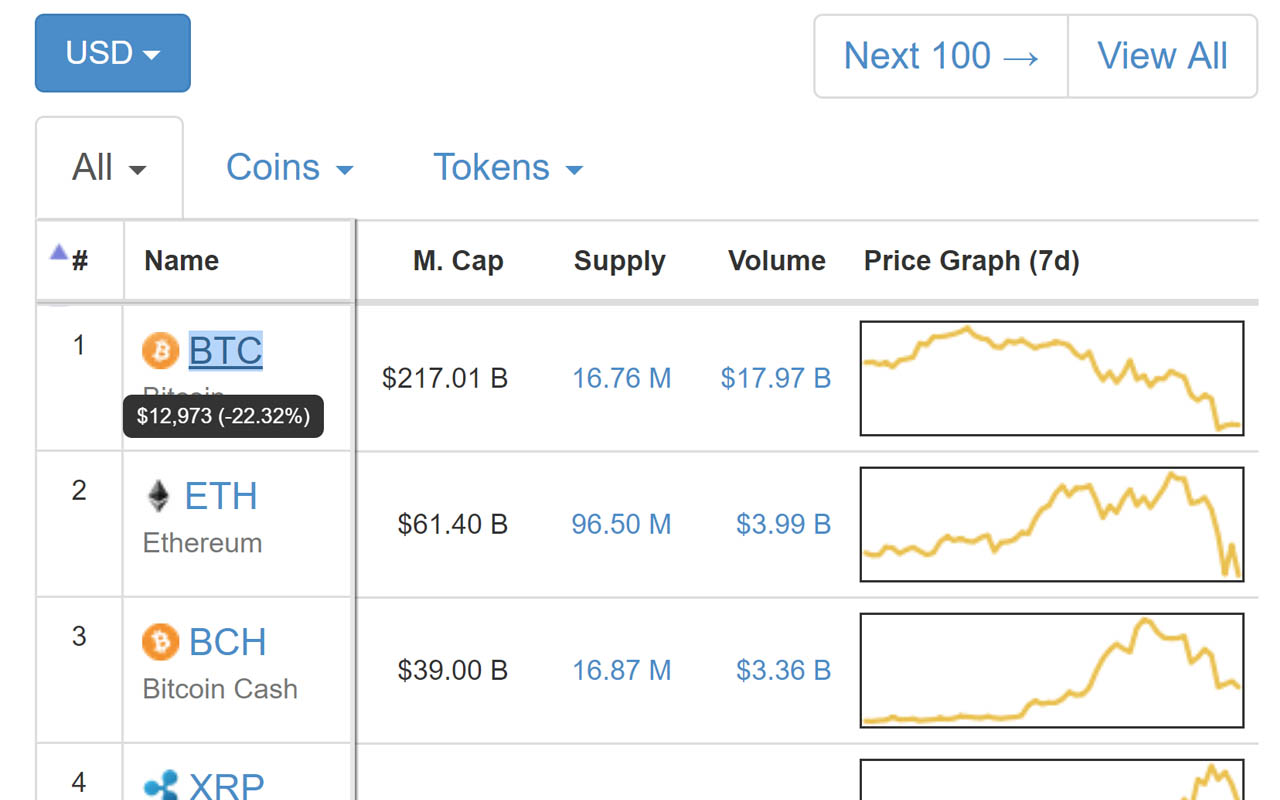
Task: Sort by the M. Cap column header
Action: point(458,261)
